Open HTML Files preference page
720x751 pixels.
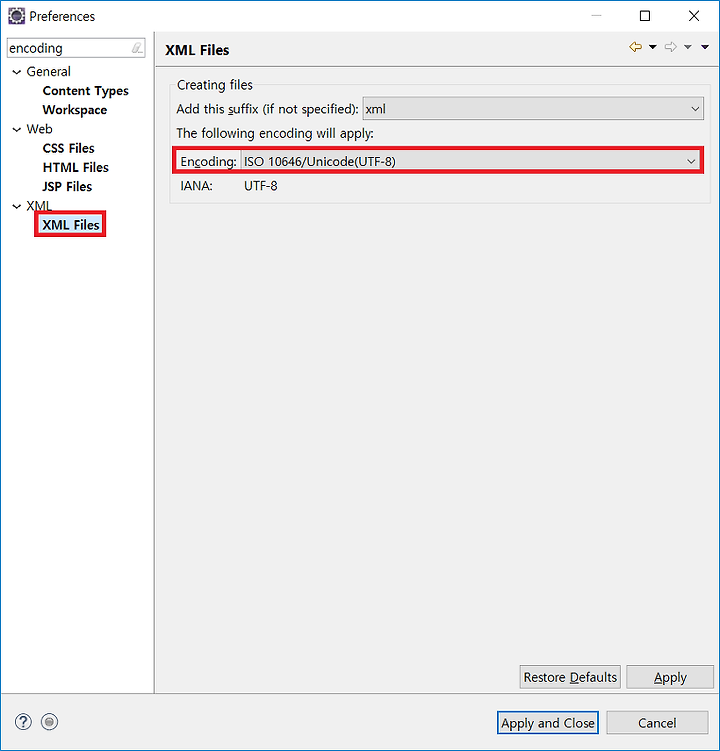76,168
